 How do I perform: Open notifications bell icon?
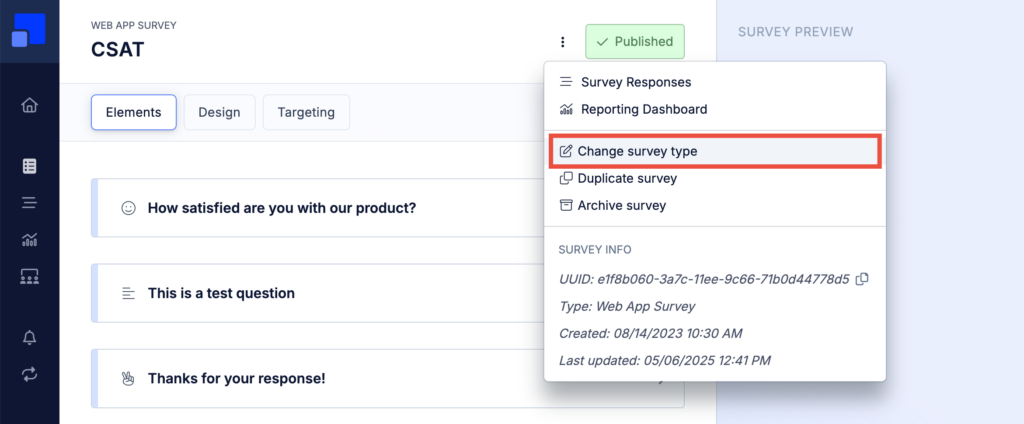pos(29,338)
